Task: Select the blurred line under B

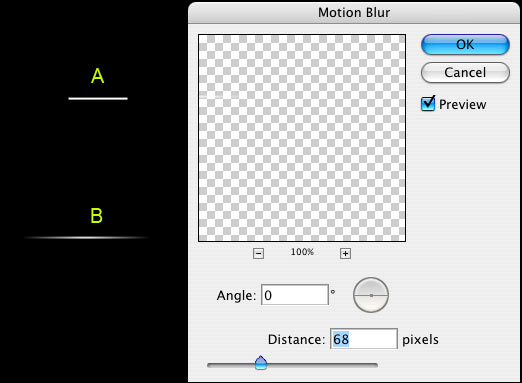Action: (x=86, y=238)
